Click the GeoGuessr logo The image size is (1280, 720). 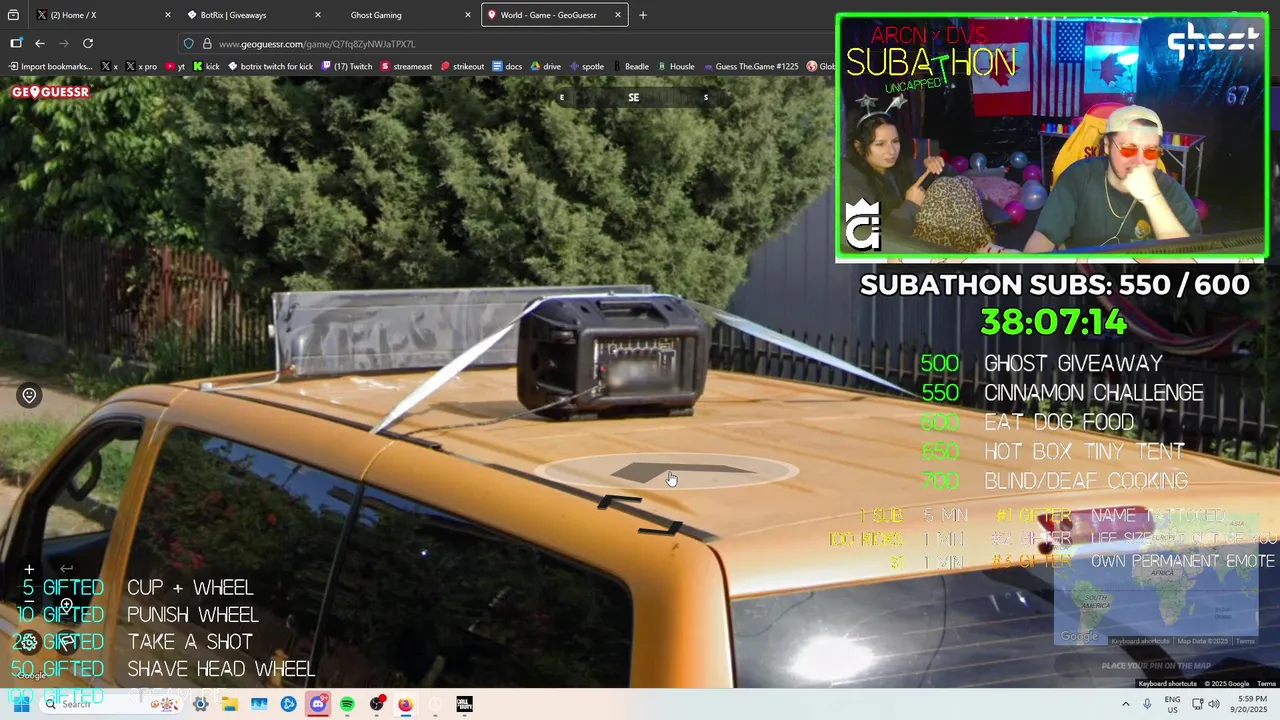click(50, 92)
